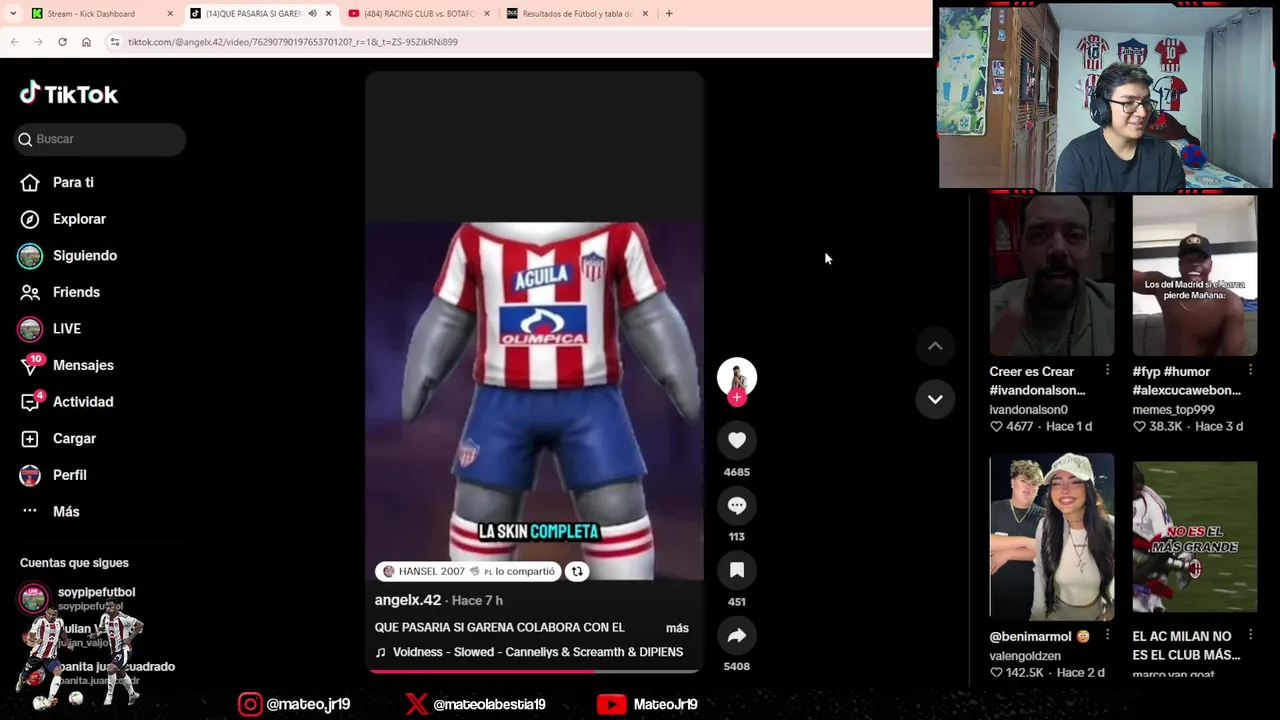Open the #fyp #humor video thumbnail
The height and width of the screenshot is (720, 1280).
1194,276
